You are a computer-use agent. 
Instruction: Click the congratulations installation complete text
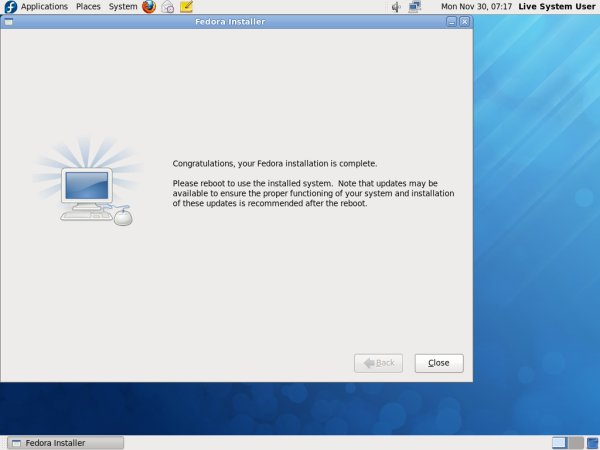point(275,163)
